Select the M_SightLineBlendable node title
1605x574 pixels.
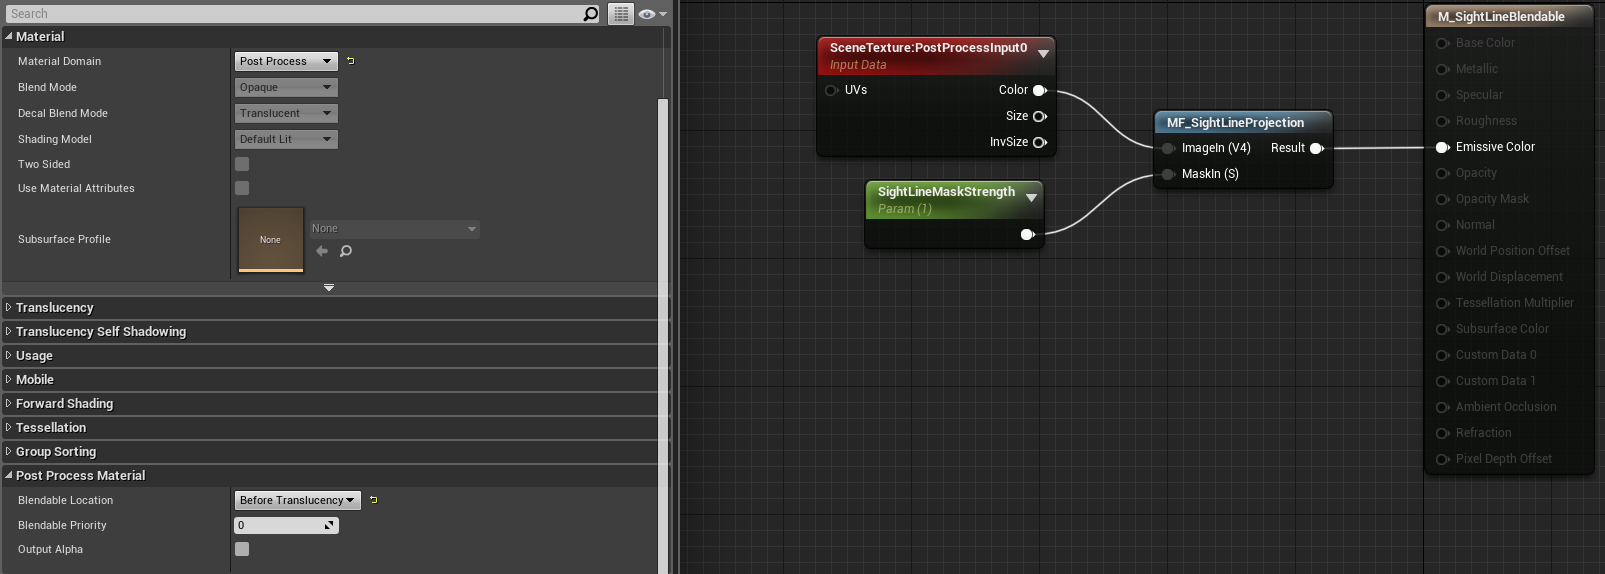(1501, 16)
